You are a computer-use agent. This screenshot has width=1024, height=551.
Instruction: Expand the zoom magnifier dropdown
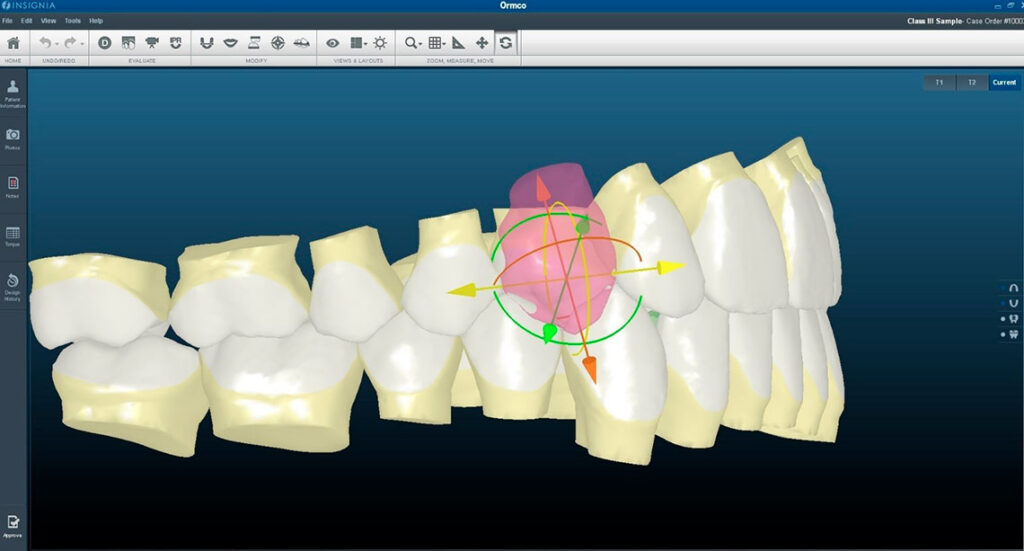click(412, 43)
